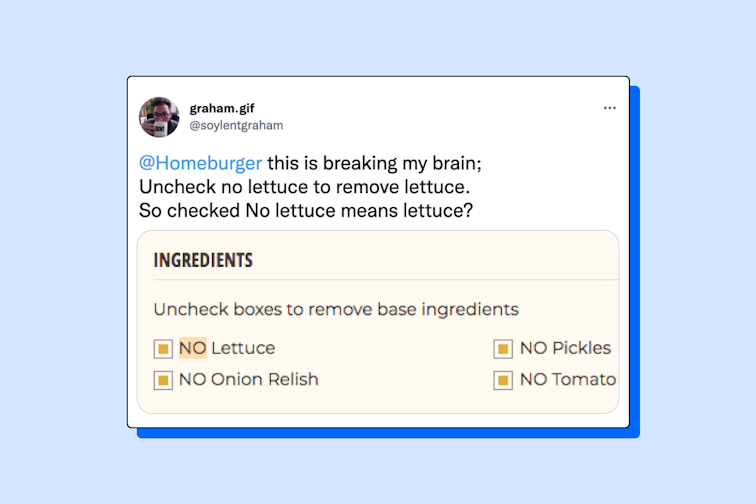Click the graham.gif display name
756x504 pixels.
pos(222,108)
